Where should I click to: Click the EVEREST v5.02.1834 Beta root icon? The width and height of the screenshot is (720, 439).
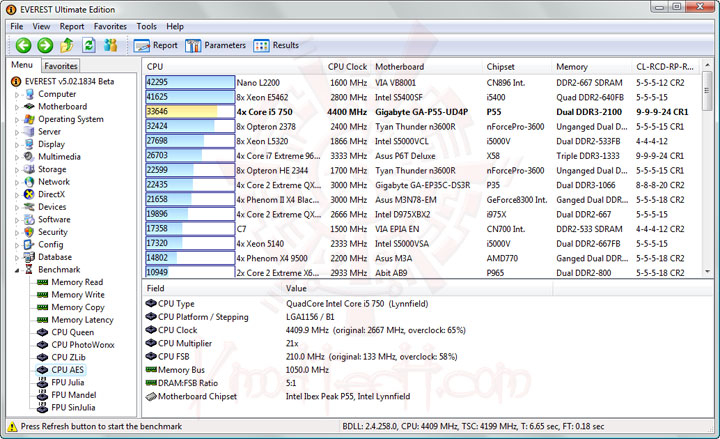pos(16,82)
